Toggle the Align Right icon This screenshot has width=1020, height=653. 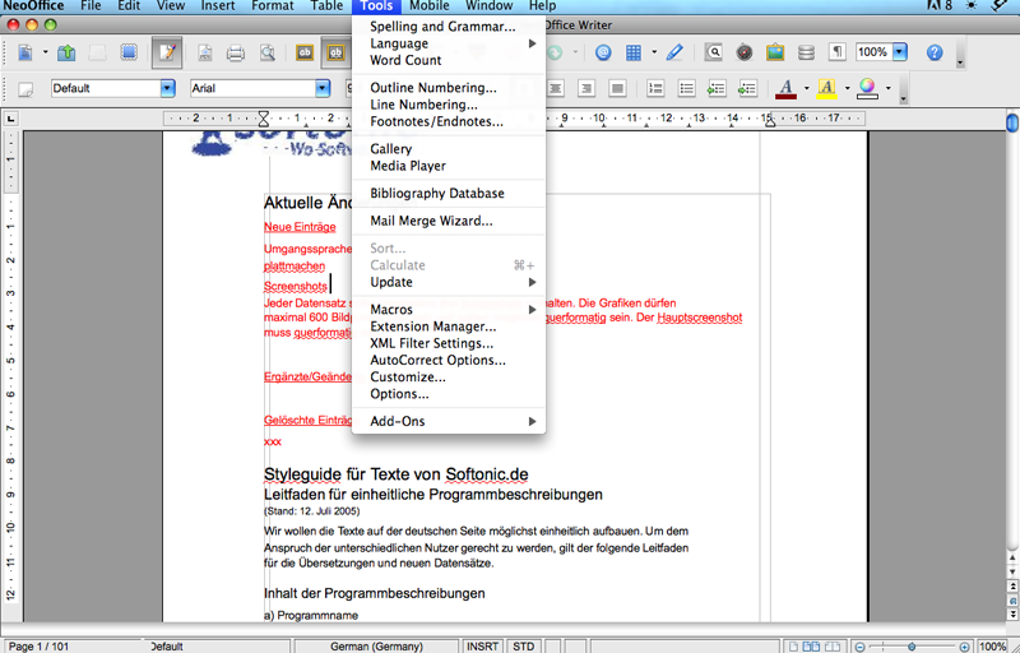click(586, 88)
